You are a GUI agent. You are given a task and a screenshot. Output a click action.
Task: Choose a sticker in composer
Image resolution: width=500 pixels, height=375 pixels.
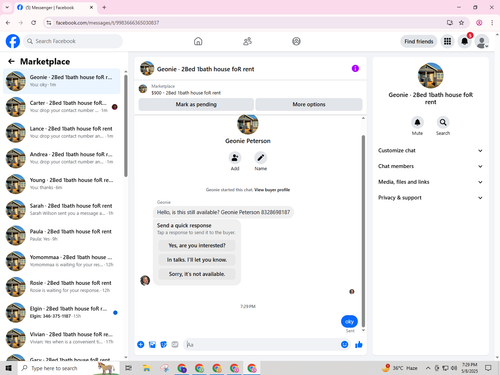pyautogui.click(x=163, y=344)
